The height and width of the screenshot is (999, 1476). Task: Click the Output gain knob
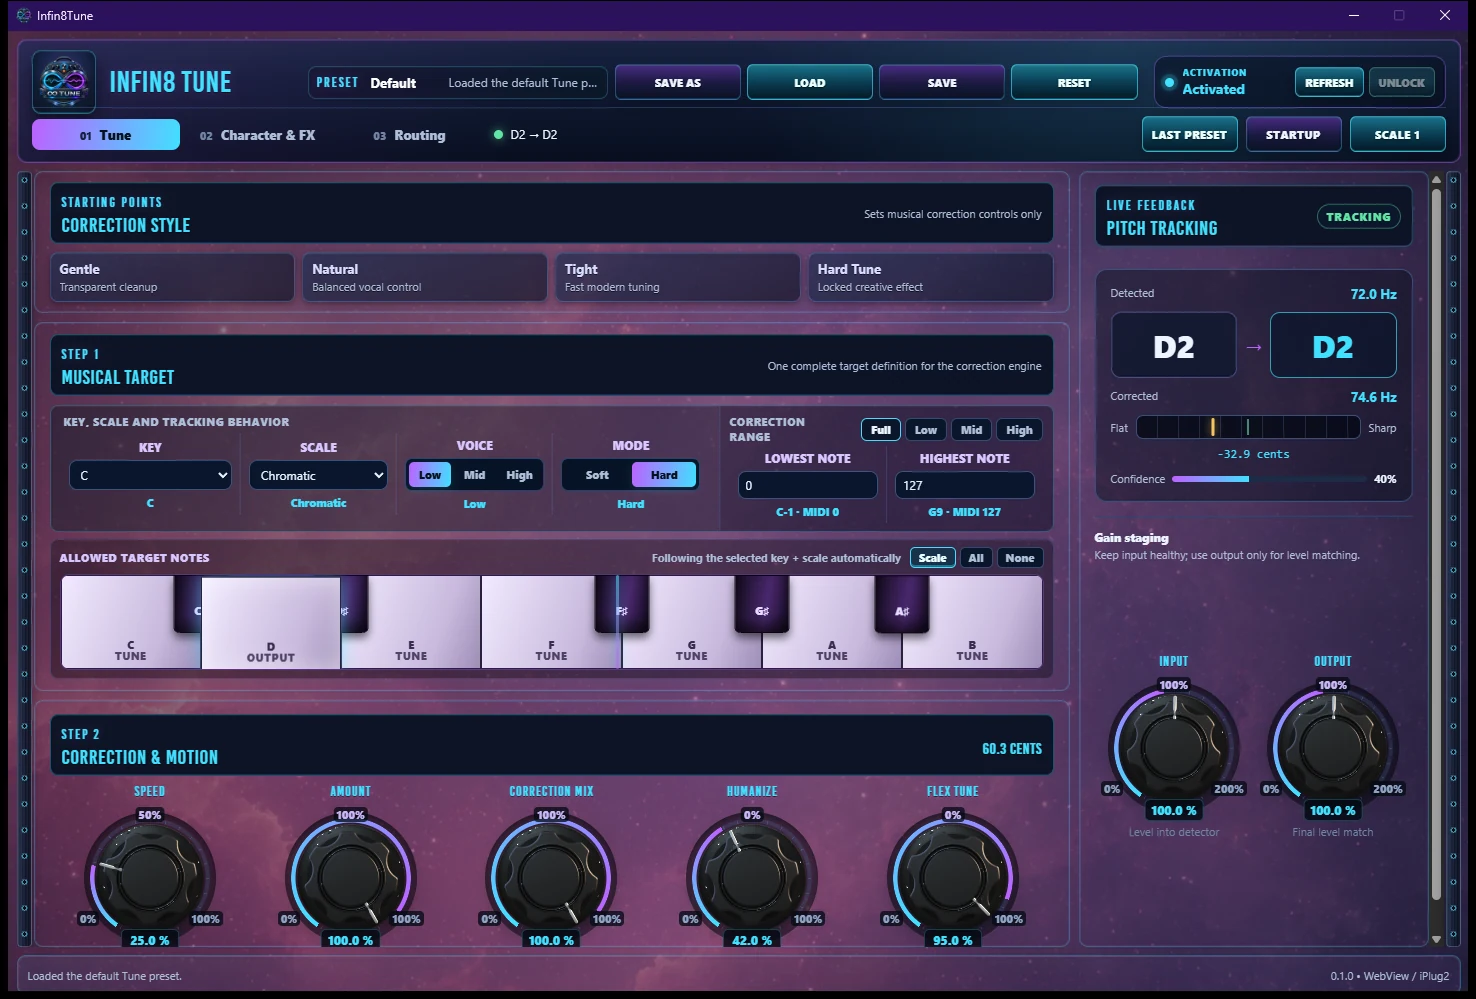point(1333,747)
